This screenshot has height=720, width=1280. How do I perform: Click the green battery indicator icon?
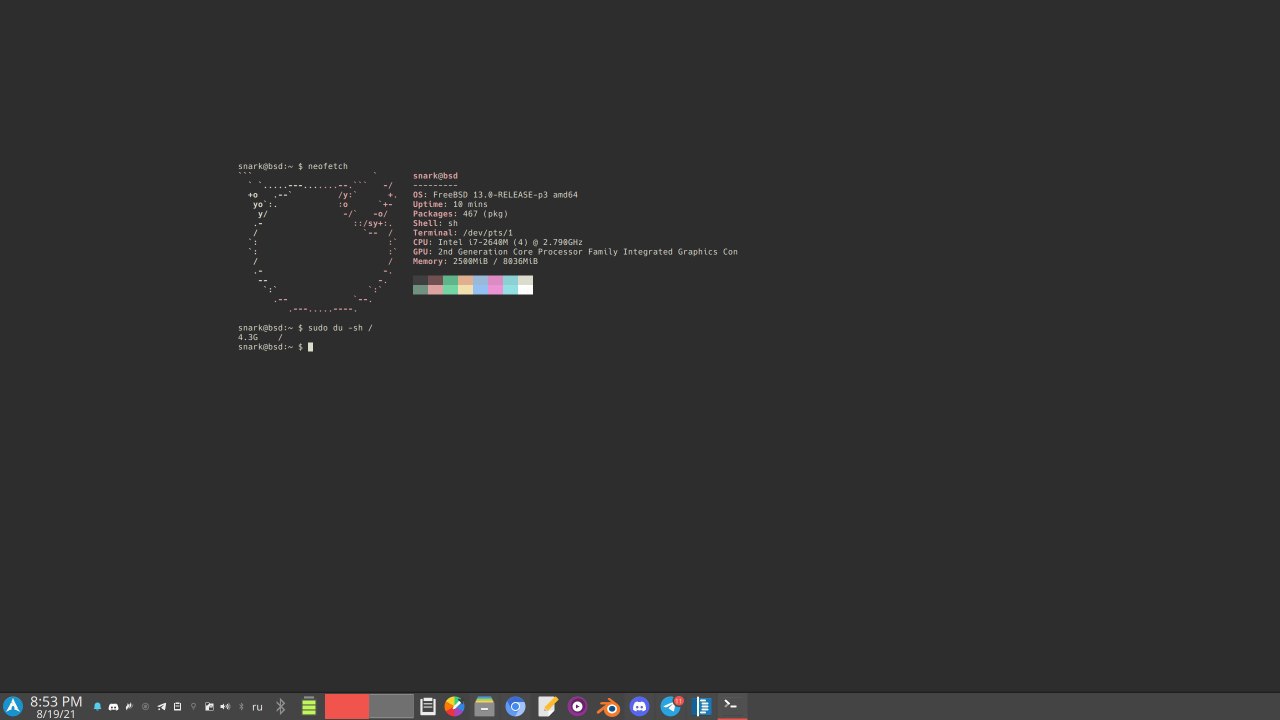point(309,707)
